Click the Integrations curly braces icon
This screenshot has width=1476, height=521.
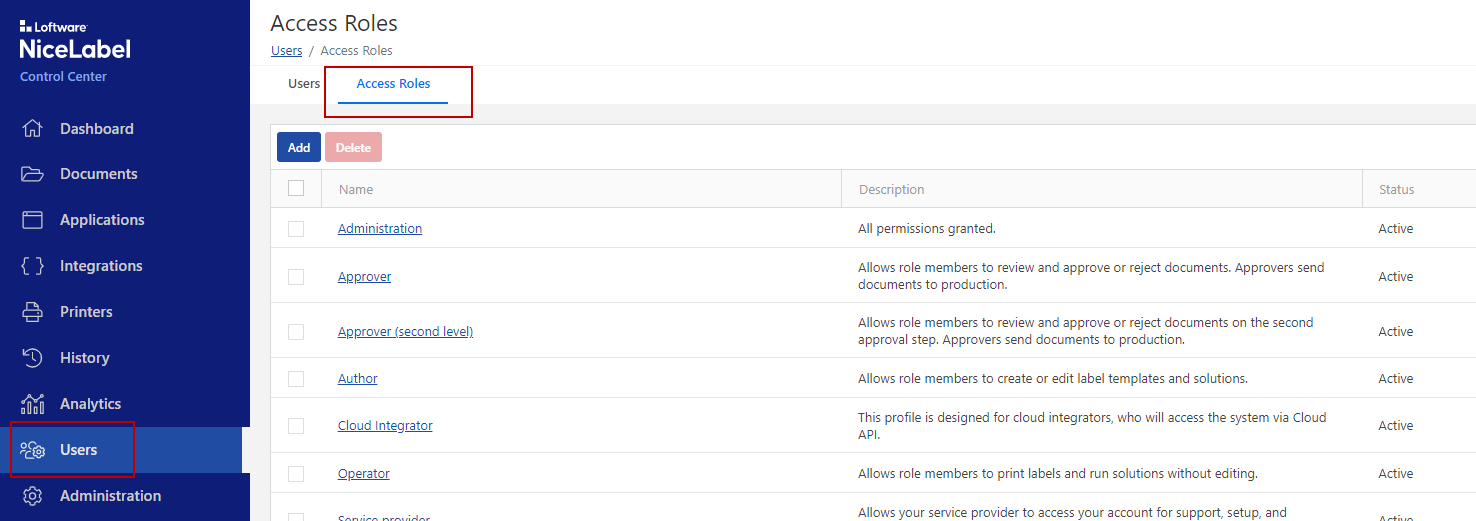click(x=33, y=266)
